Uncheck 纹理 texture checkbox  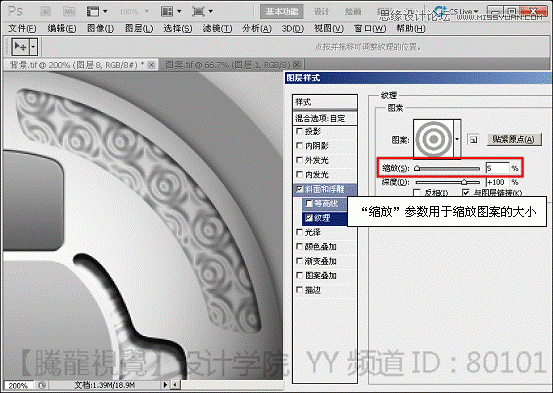(309, 218)
